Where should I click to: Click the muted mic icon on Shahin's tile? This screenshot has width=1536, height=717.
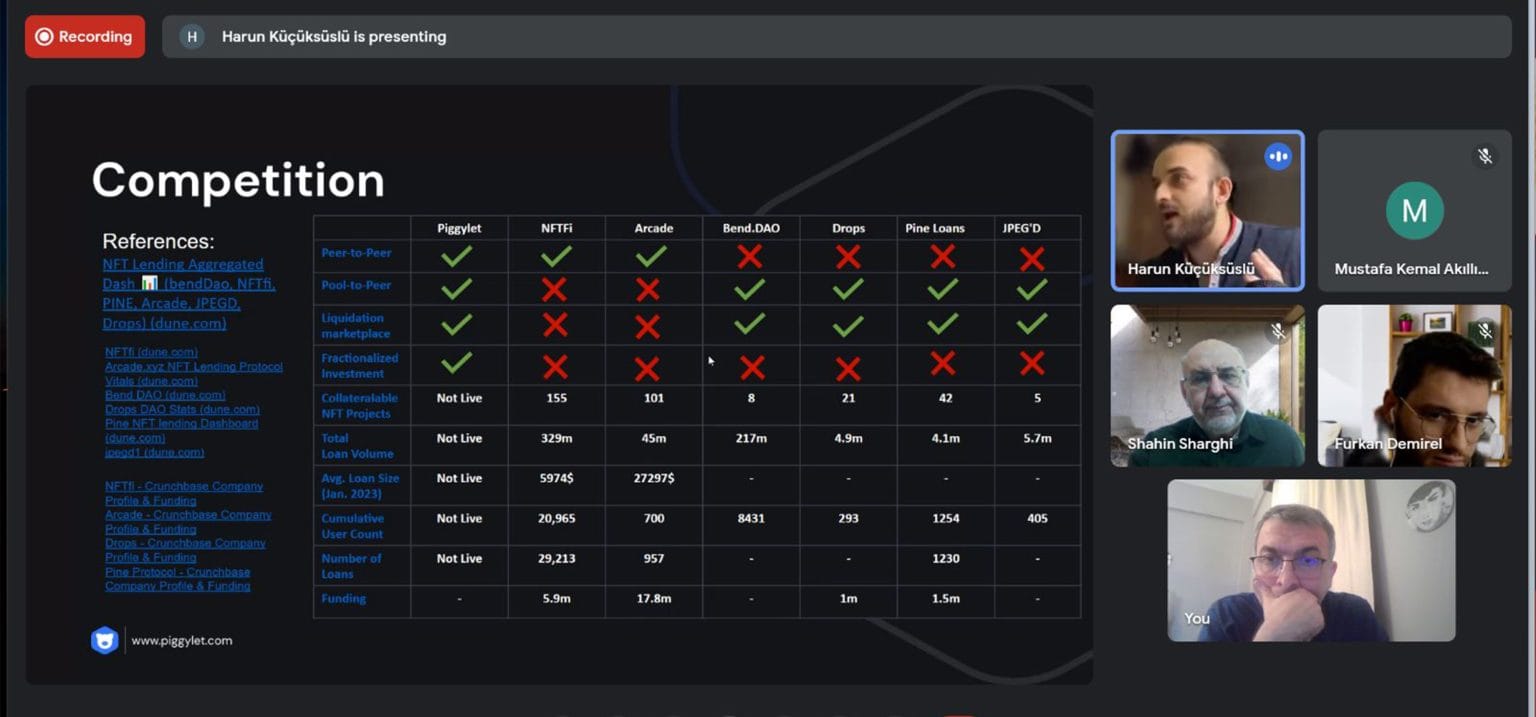(1278, 330)
